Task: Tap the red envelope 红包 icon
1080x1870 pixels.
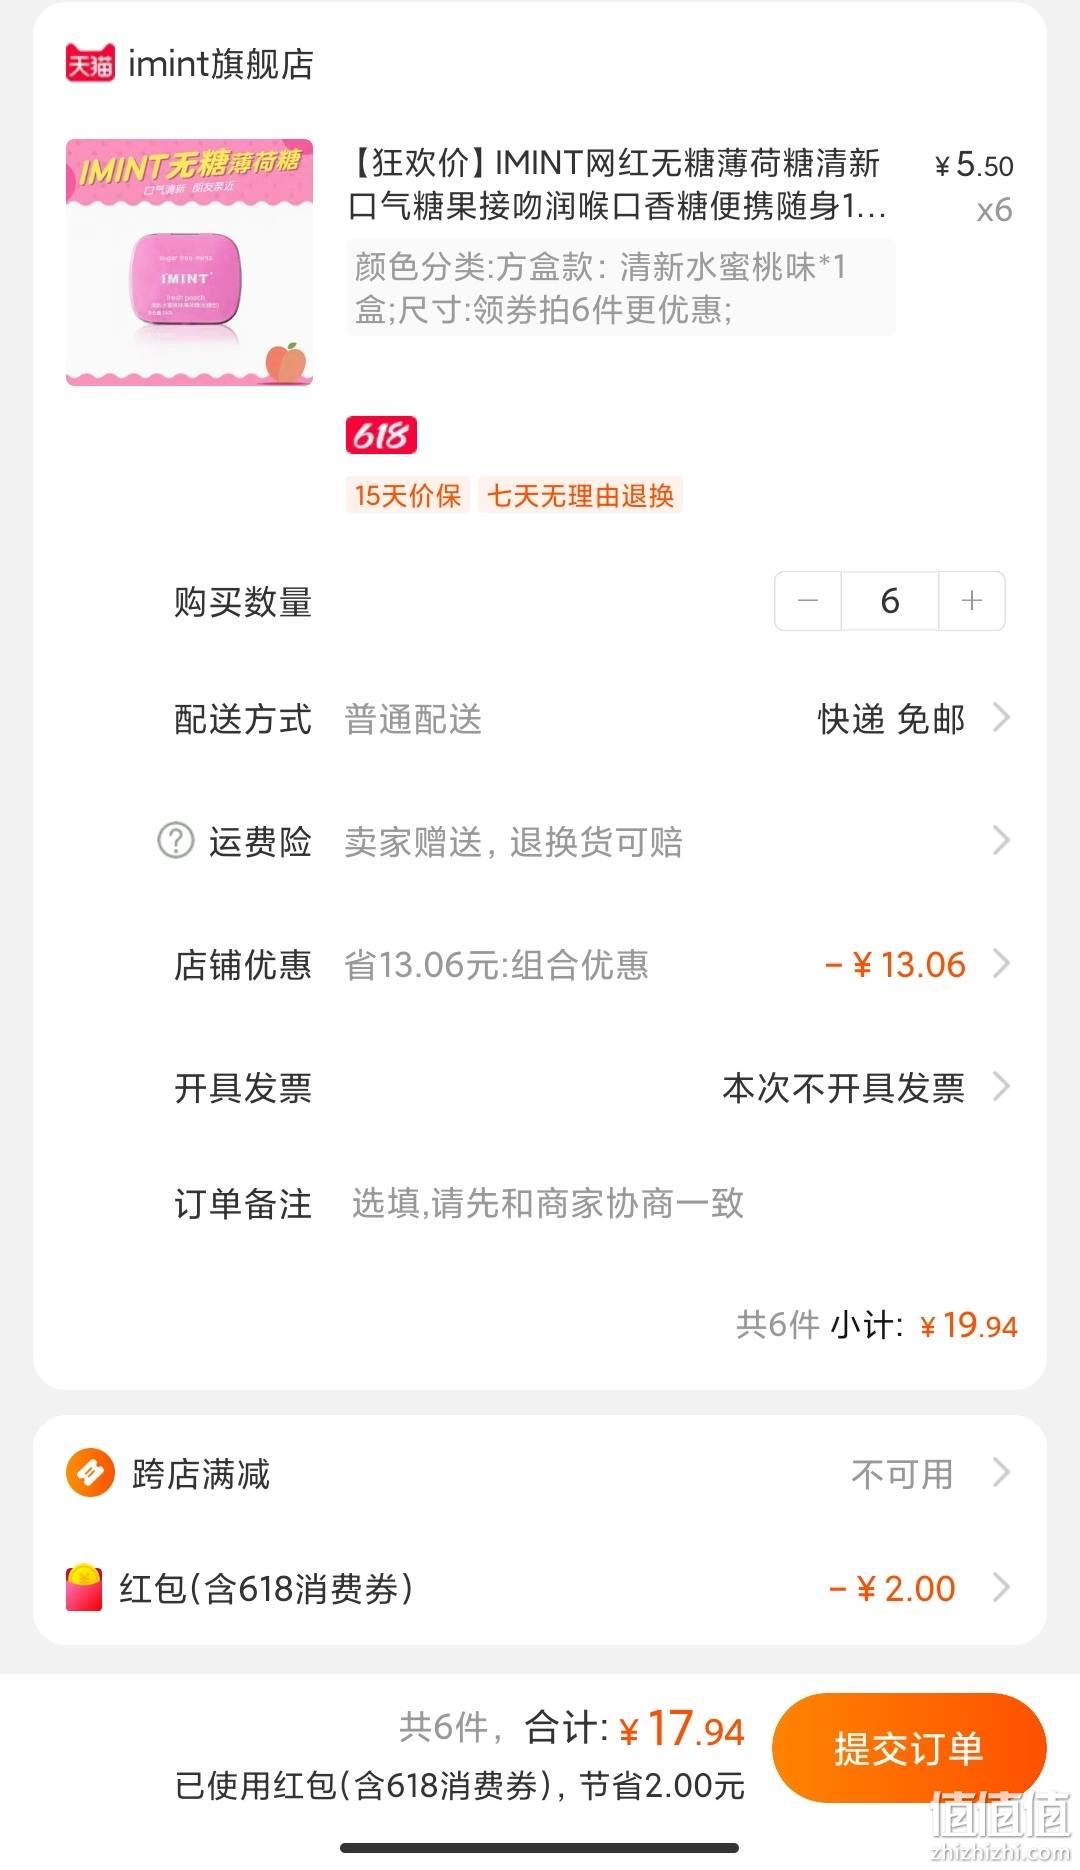Action: tap(84, 1587)
